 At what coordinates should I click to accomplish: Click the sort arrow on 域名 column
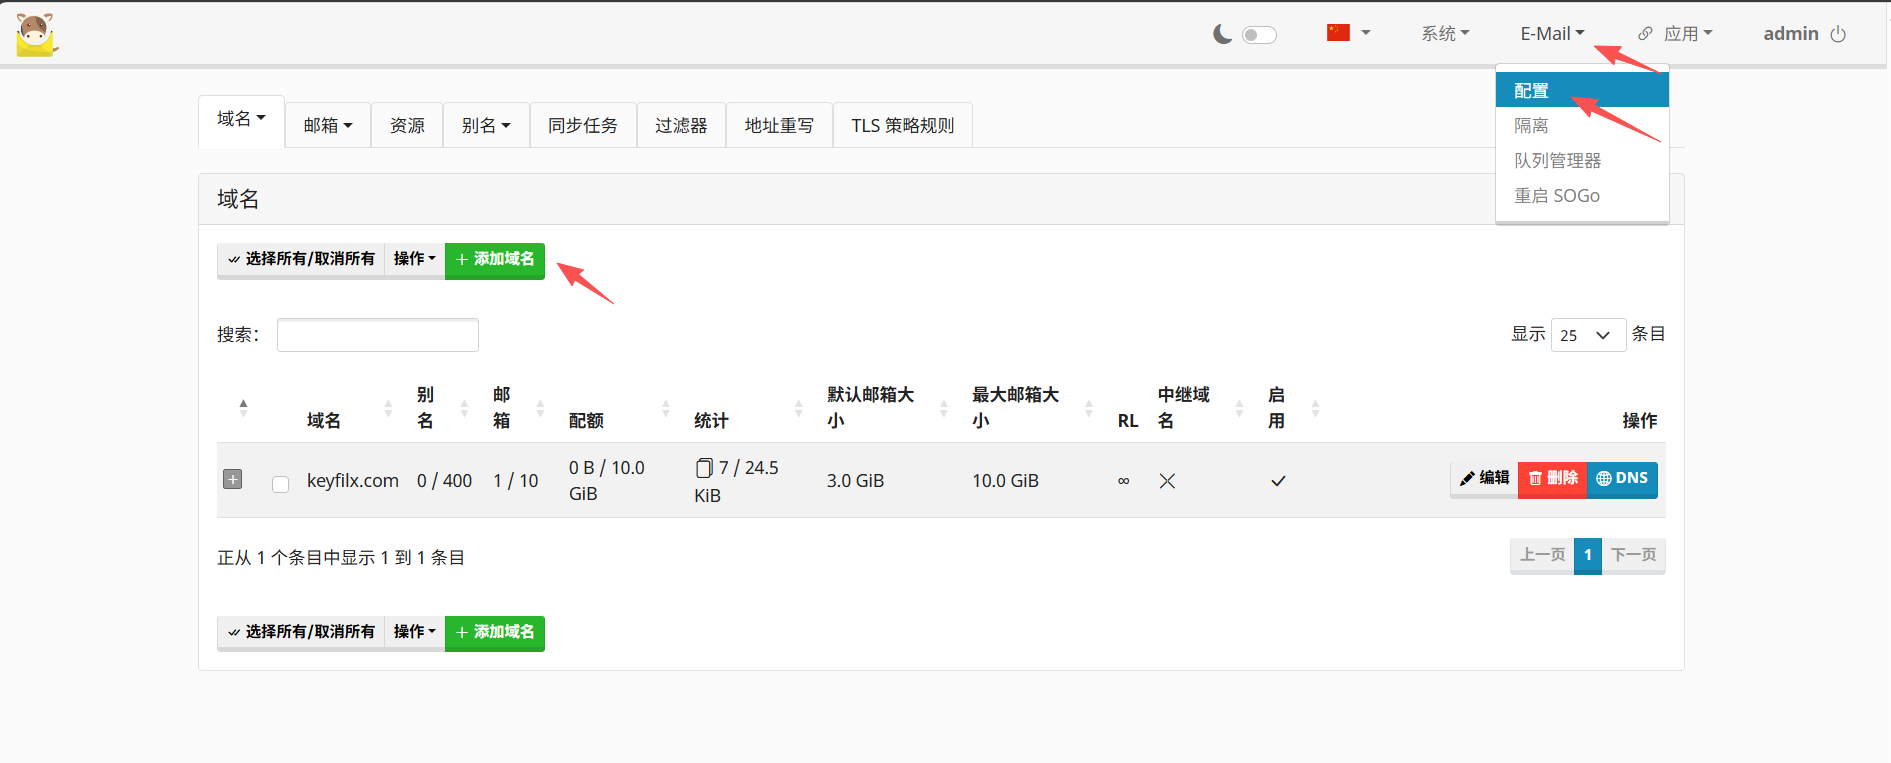coord(388,408)
